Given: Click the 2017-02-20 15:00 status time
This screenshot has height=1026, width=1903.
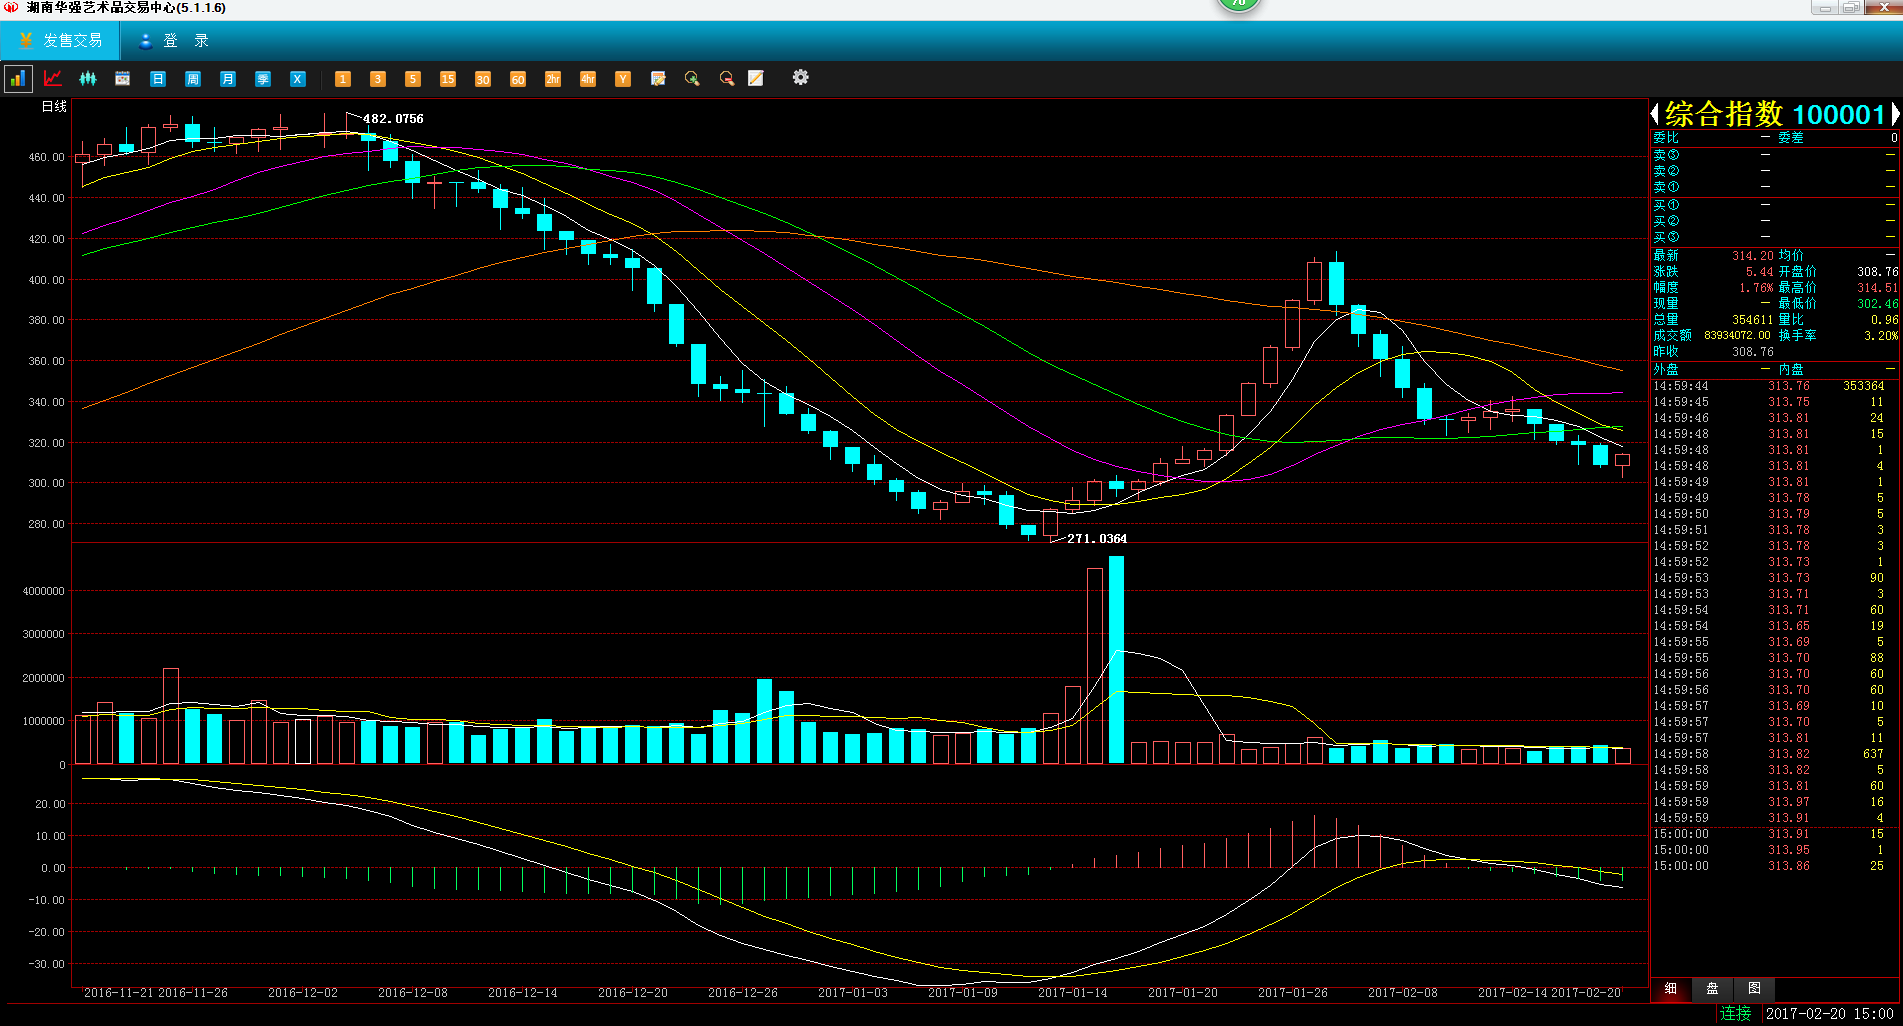Looking at the screenshot, I should pos(1830,1014).
